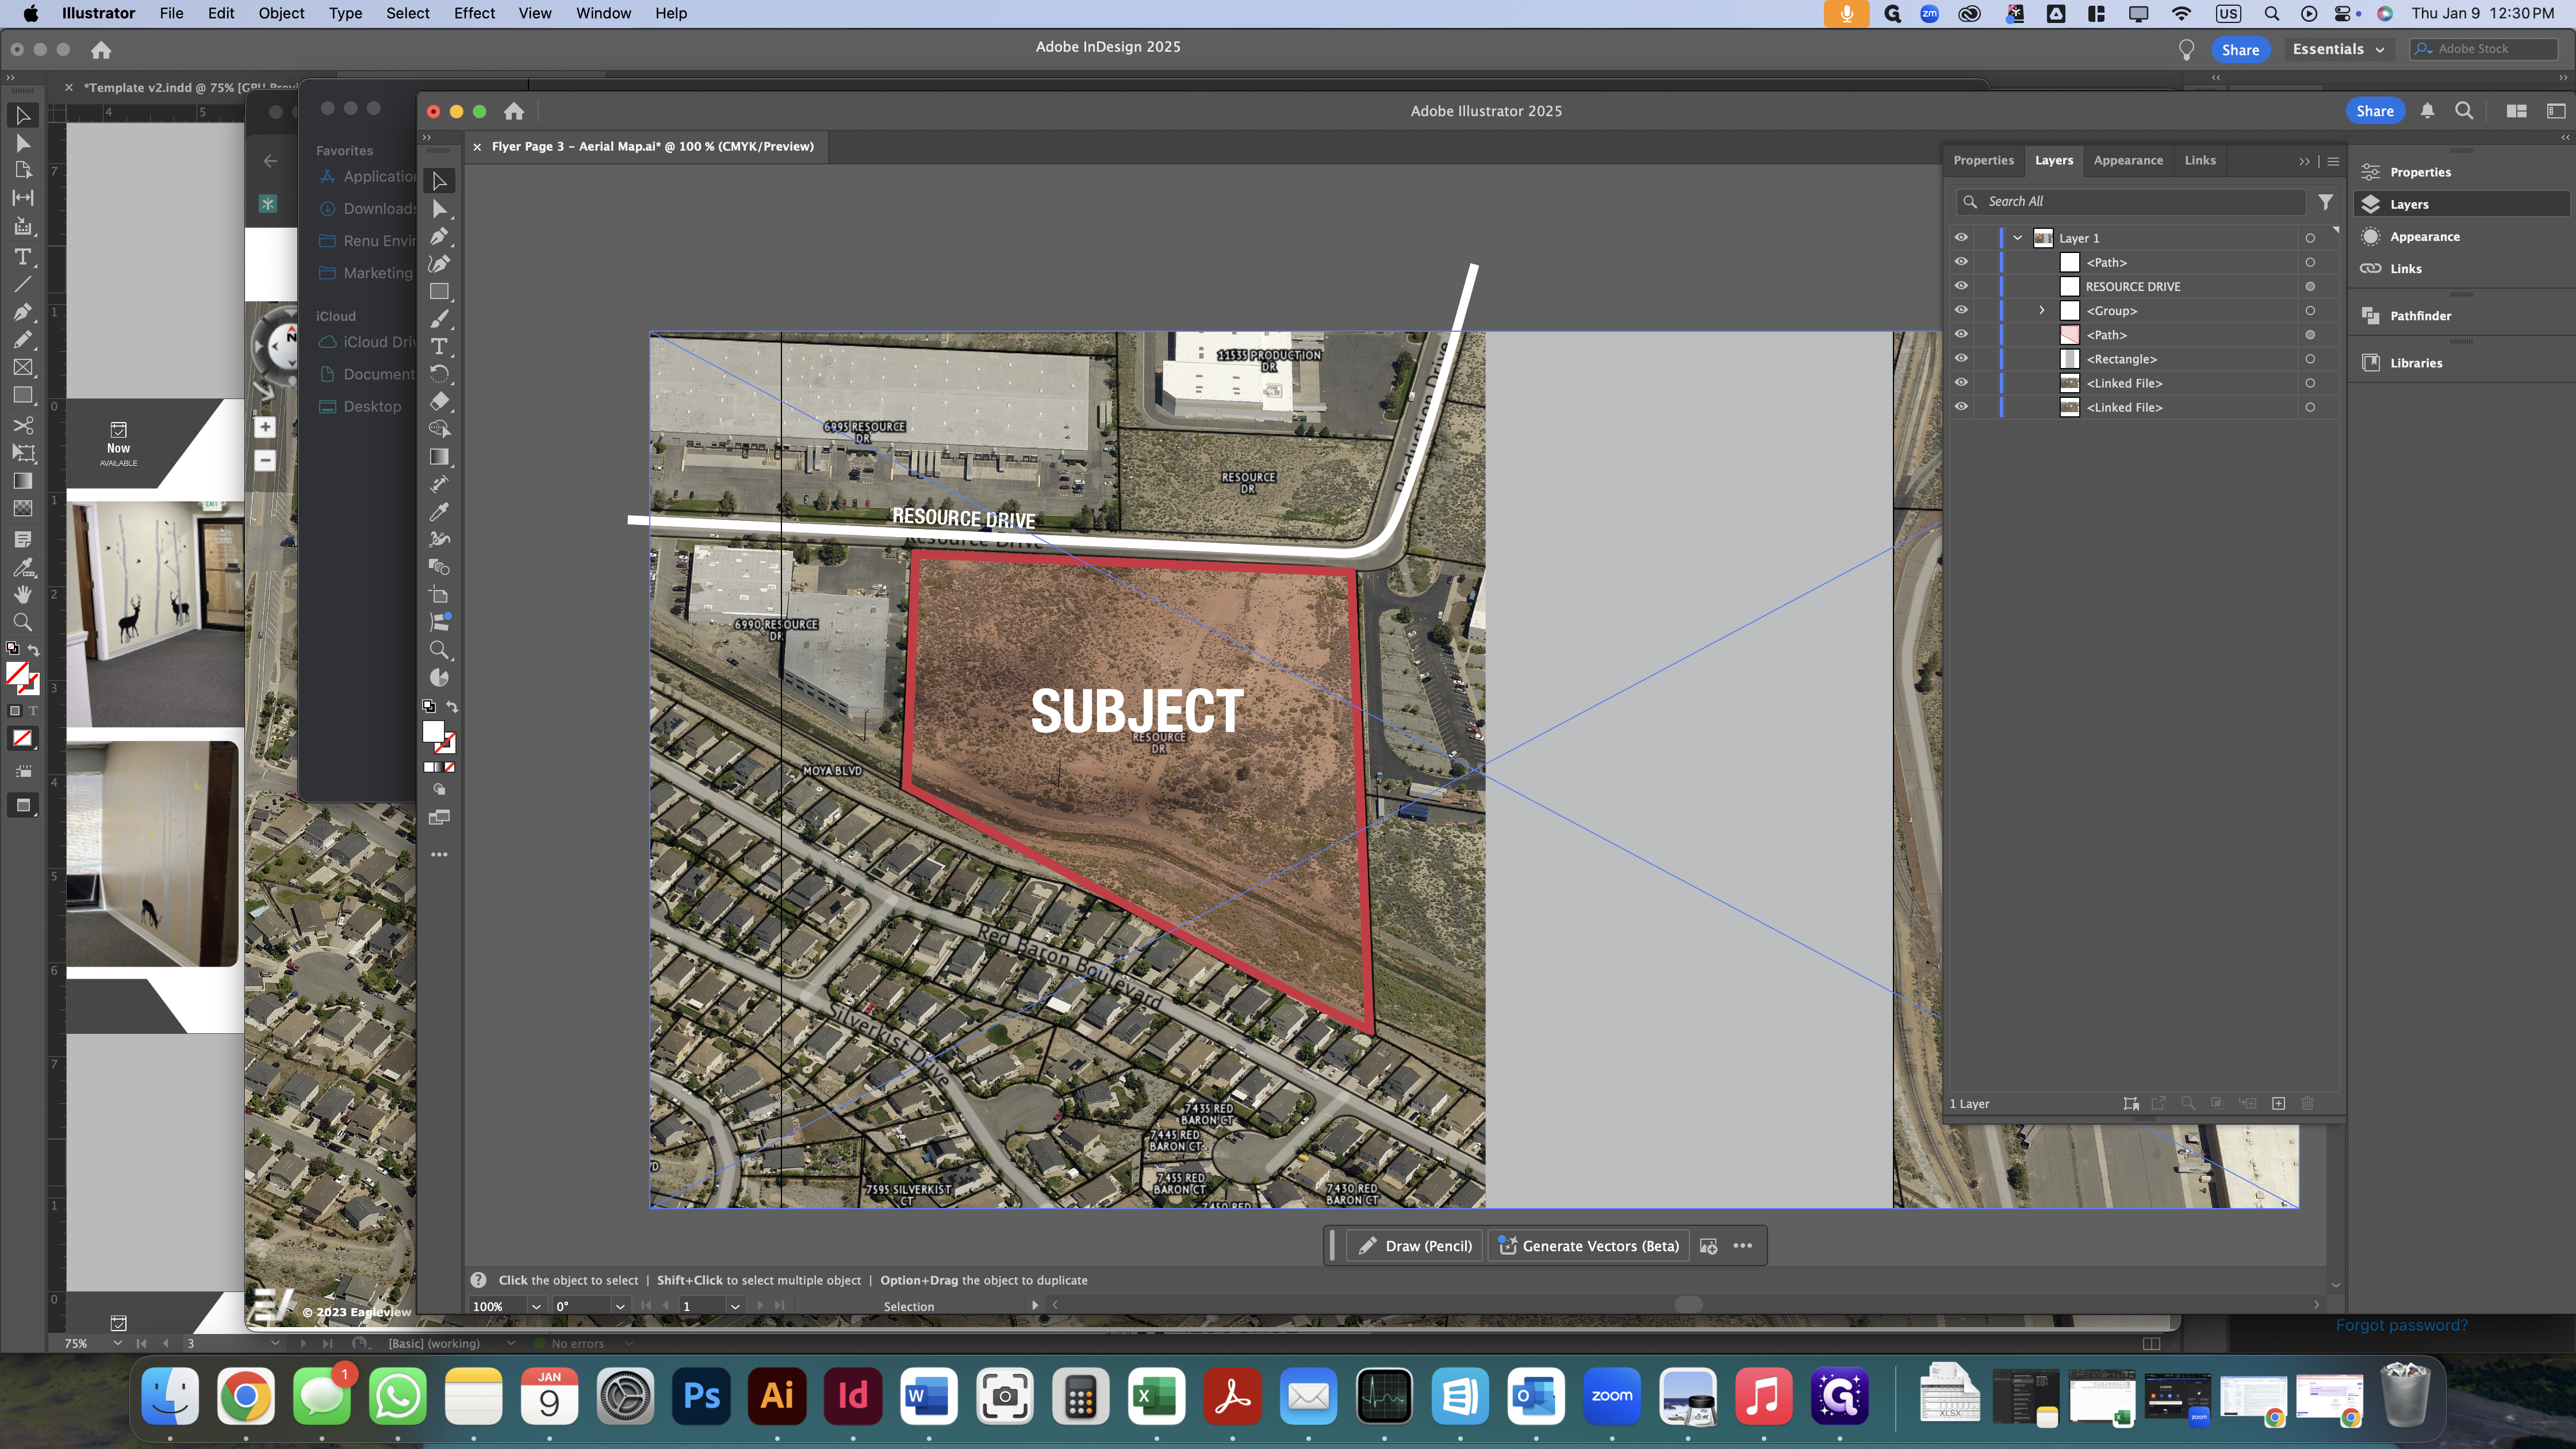The width and height of the screenshot is (2576, 1449).
Task: Switch to the Appearance tab
Action: [2128, 160]
